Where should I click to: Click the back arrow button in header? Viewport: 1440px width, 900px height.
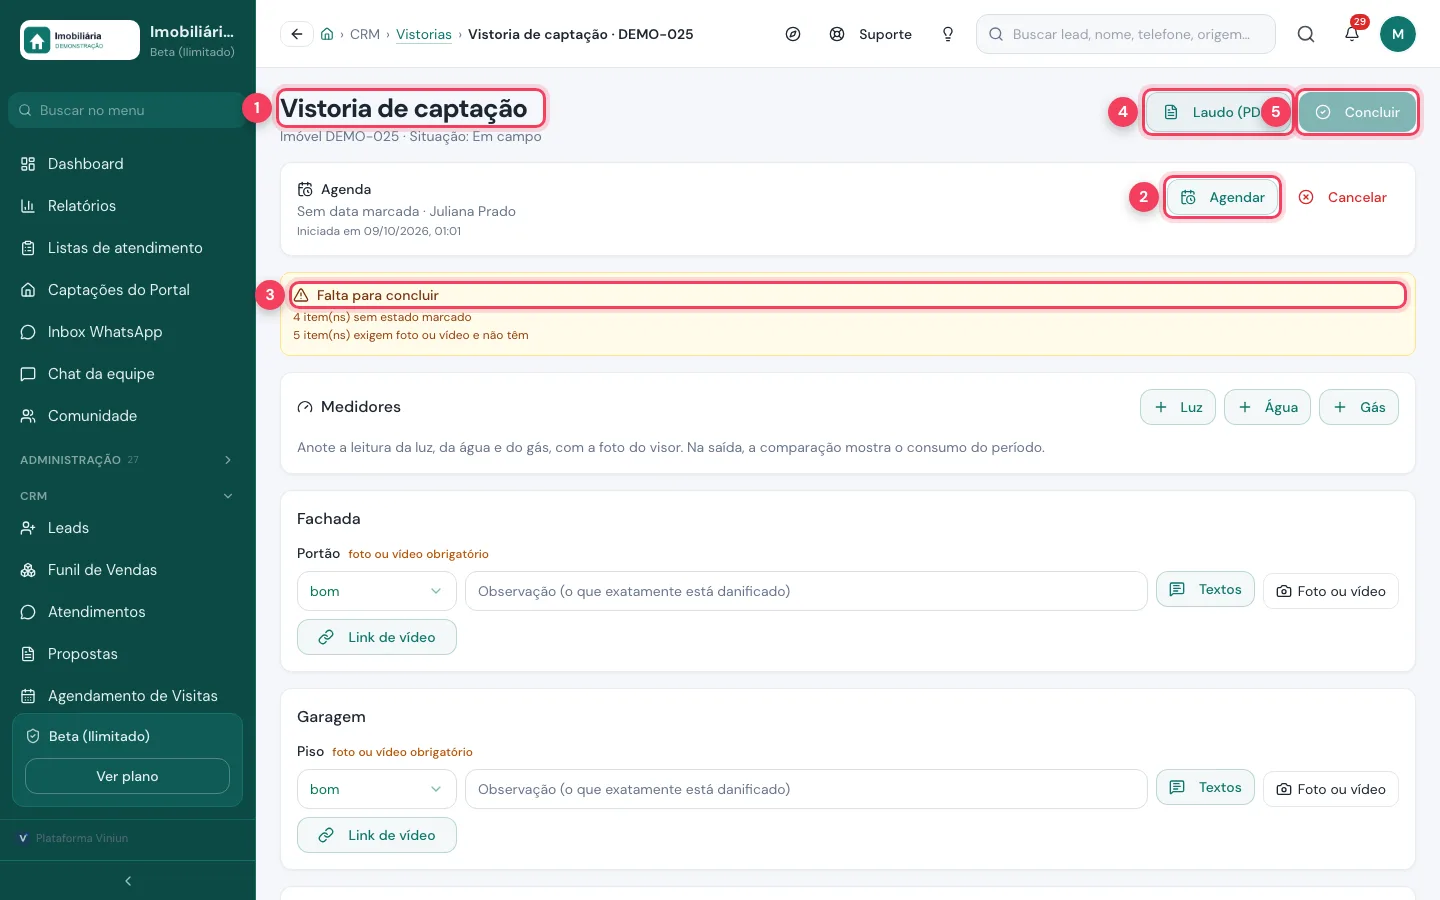pyautogui.click(x=296, y=34)
